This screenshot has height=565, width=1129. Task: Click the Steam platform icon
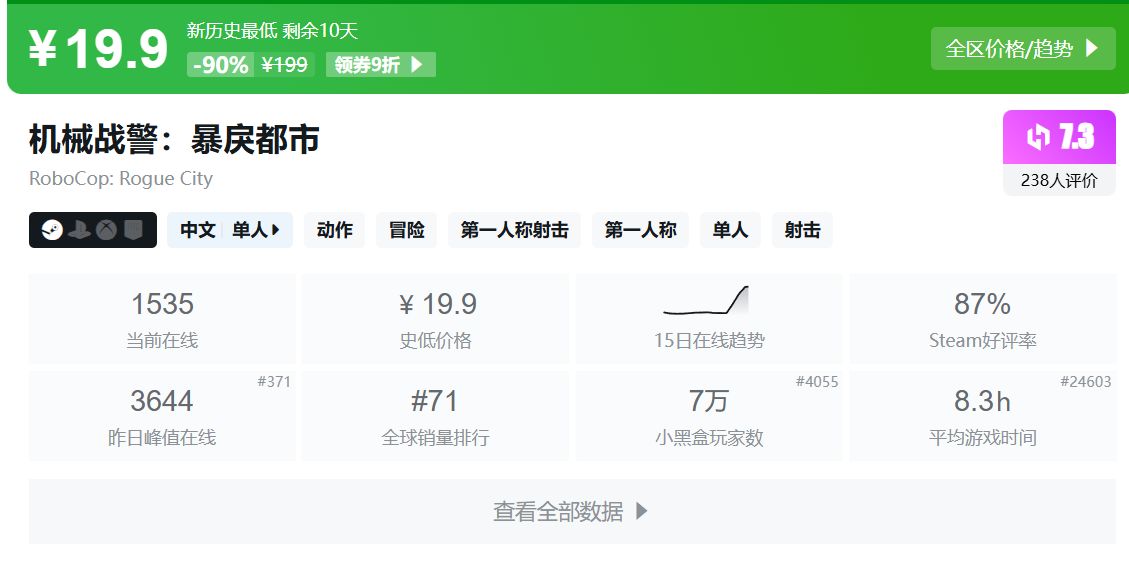52,230
